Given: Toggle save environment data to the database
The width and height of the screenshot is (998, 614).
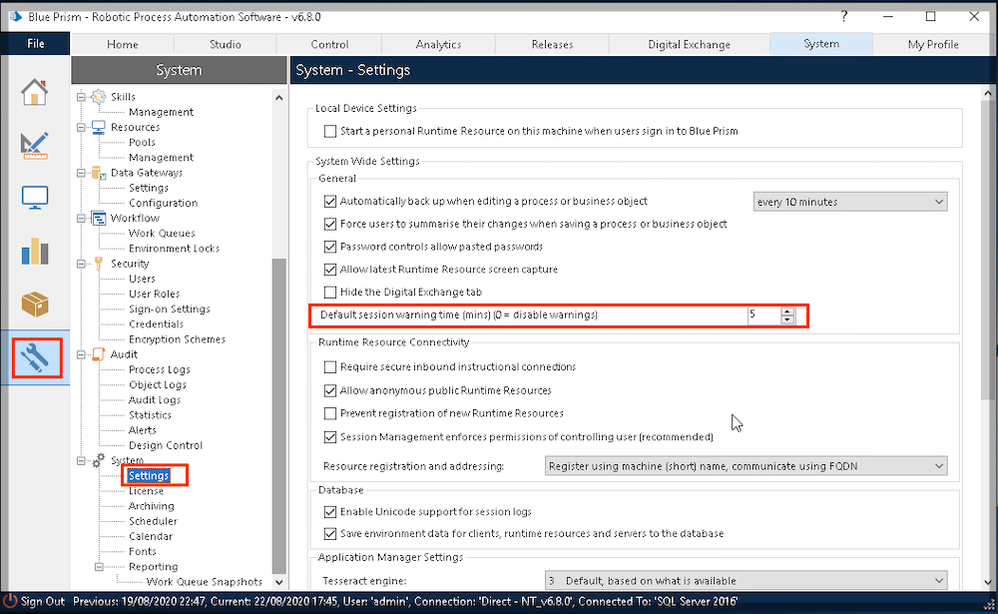Looking at the screenshot, I should 330,534.
